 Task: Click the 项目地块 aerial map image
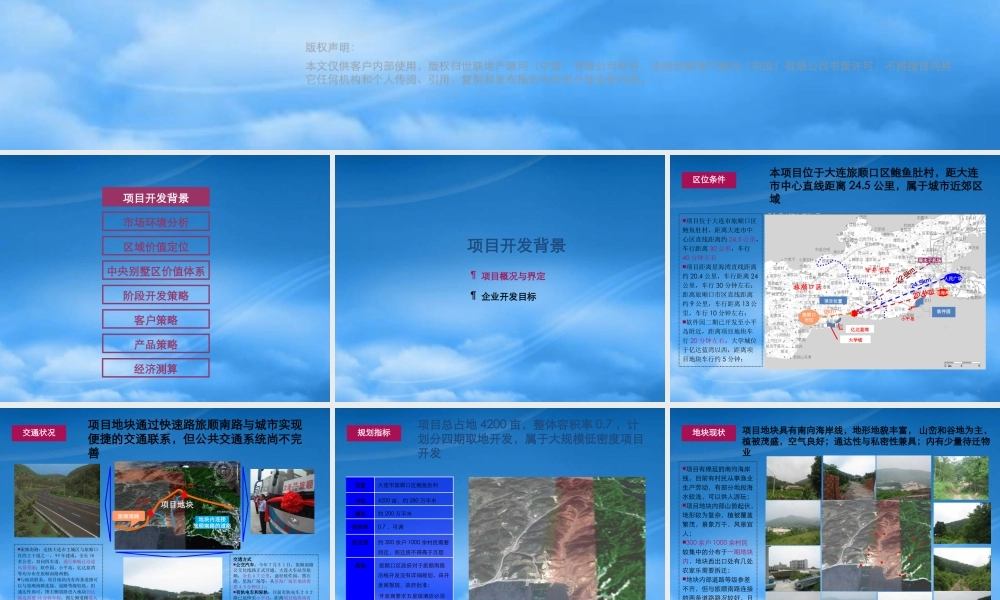[x=178, y=501]
